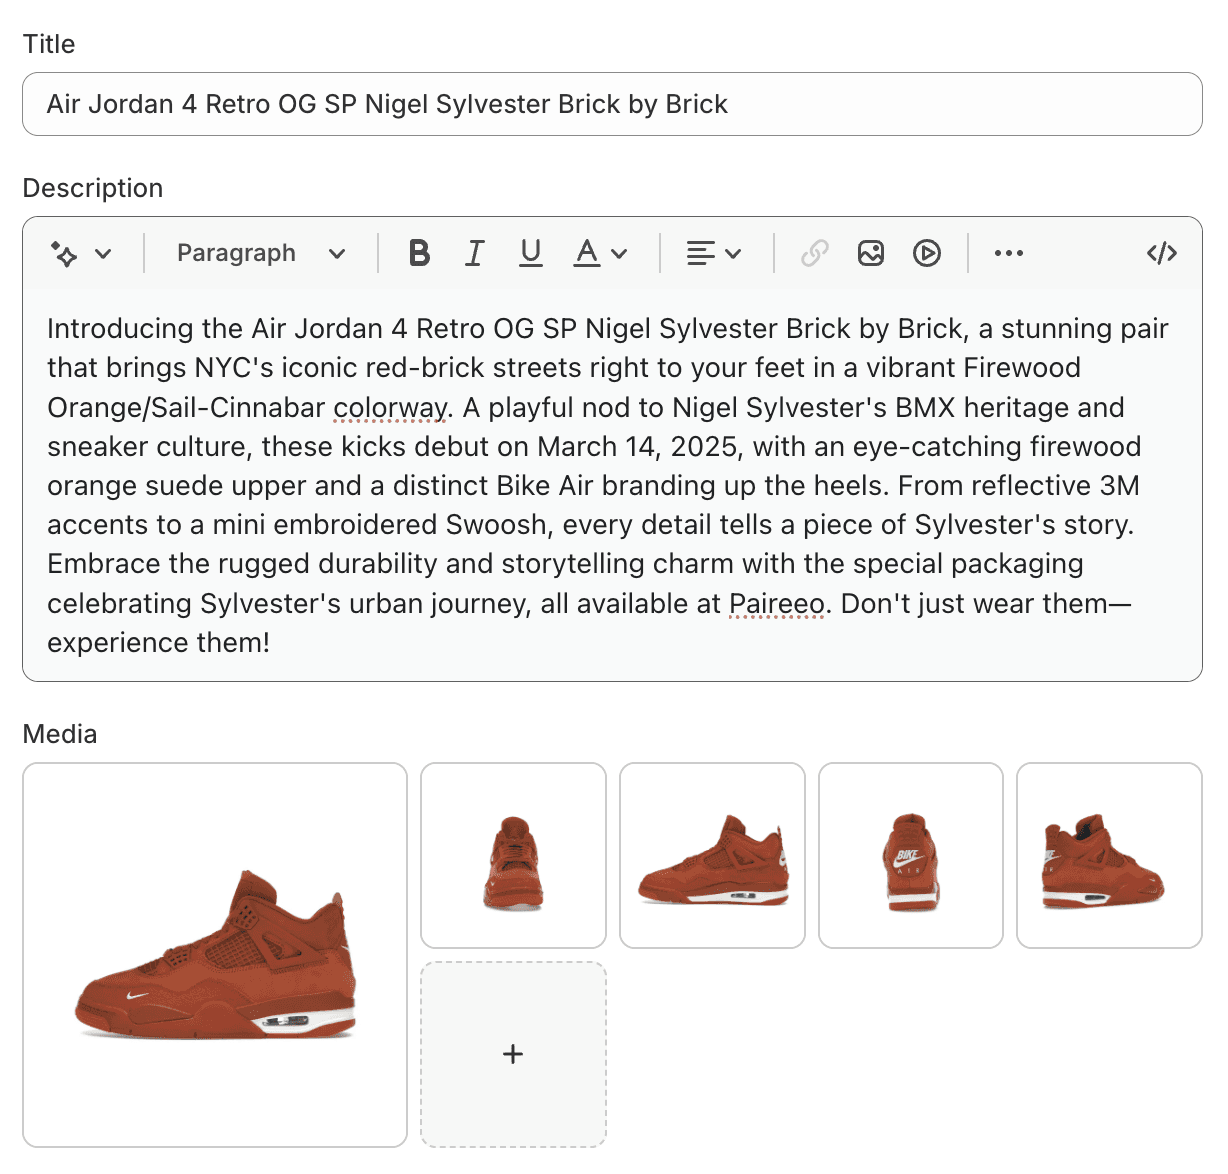Screen dimensions: 1228x1174
Task: Expand the alignment chevron
Action: [x=733, y=254]
